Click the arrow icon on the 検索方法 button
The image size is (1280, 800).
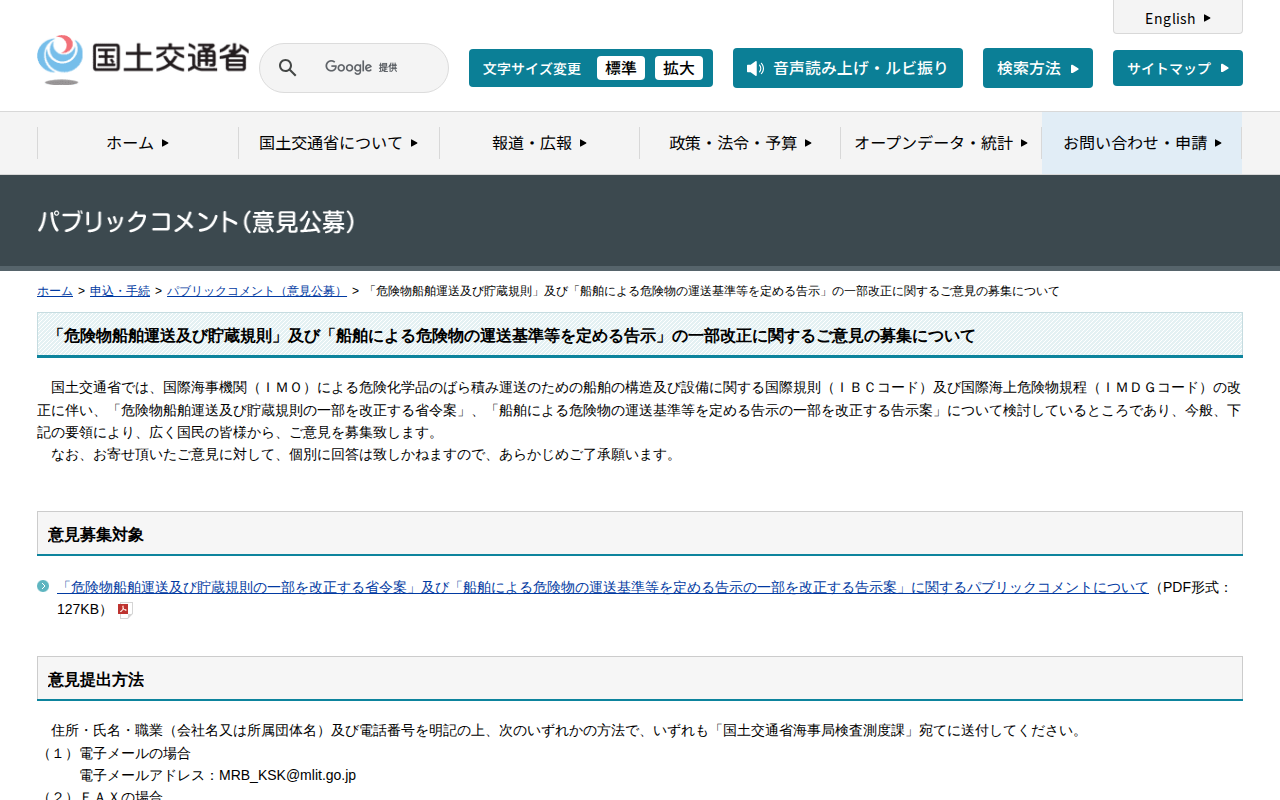tap(1075, 69)
